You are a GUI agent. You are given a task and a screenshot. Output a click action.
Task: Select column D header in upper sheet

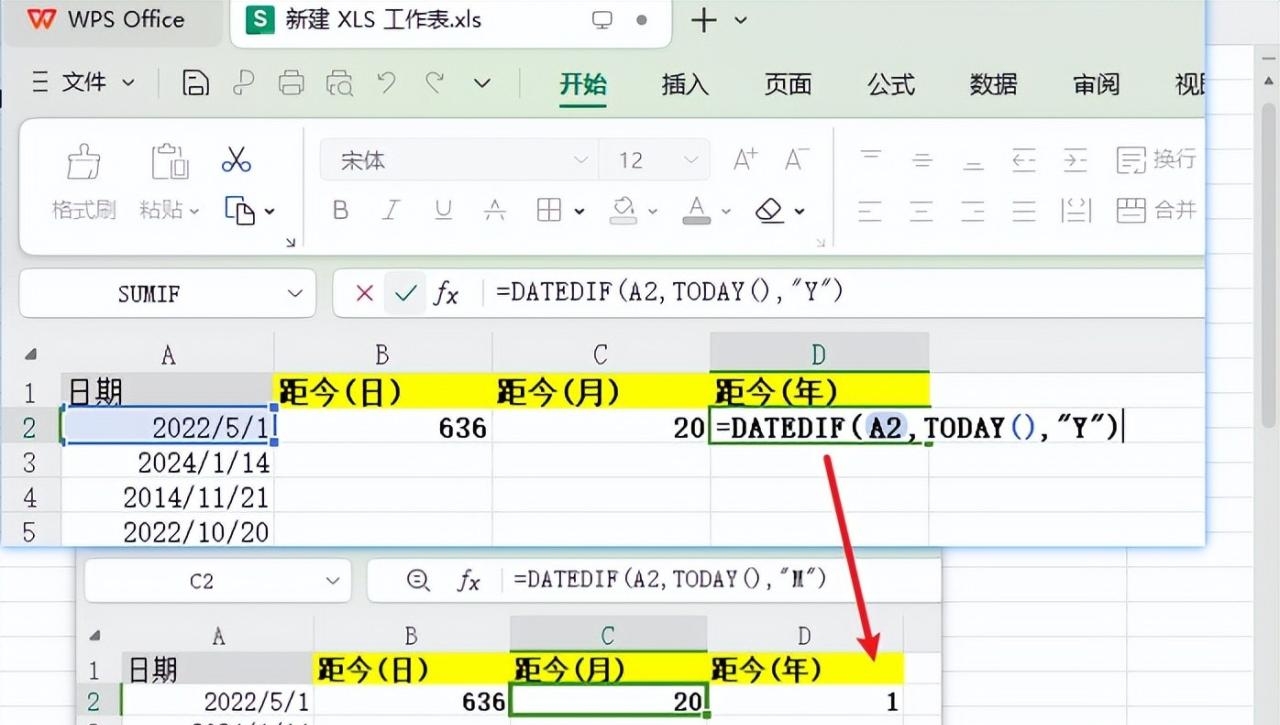pyautogui.click(x=819, y=354)
